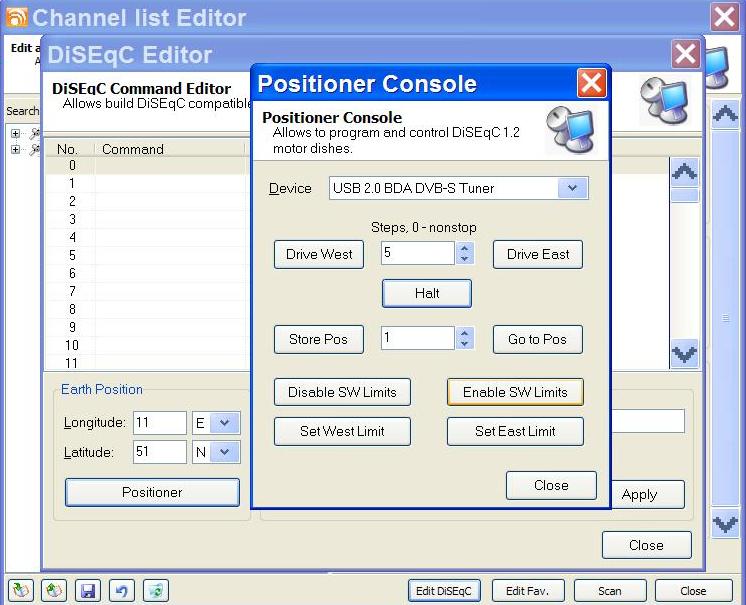The image size is (746, 605).
Task: Close the Positioner Console with red X
Action: pos(591,83)
